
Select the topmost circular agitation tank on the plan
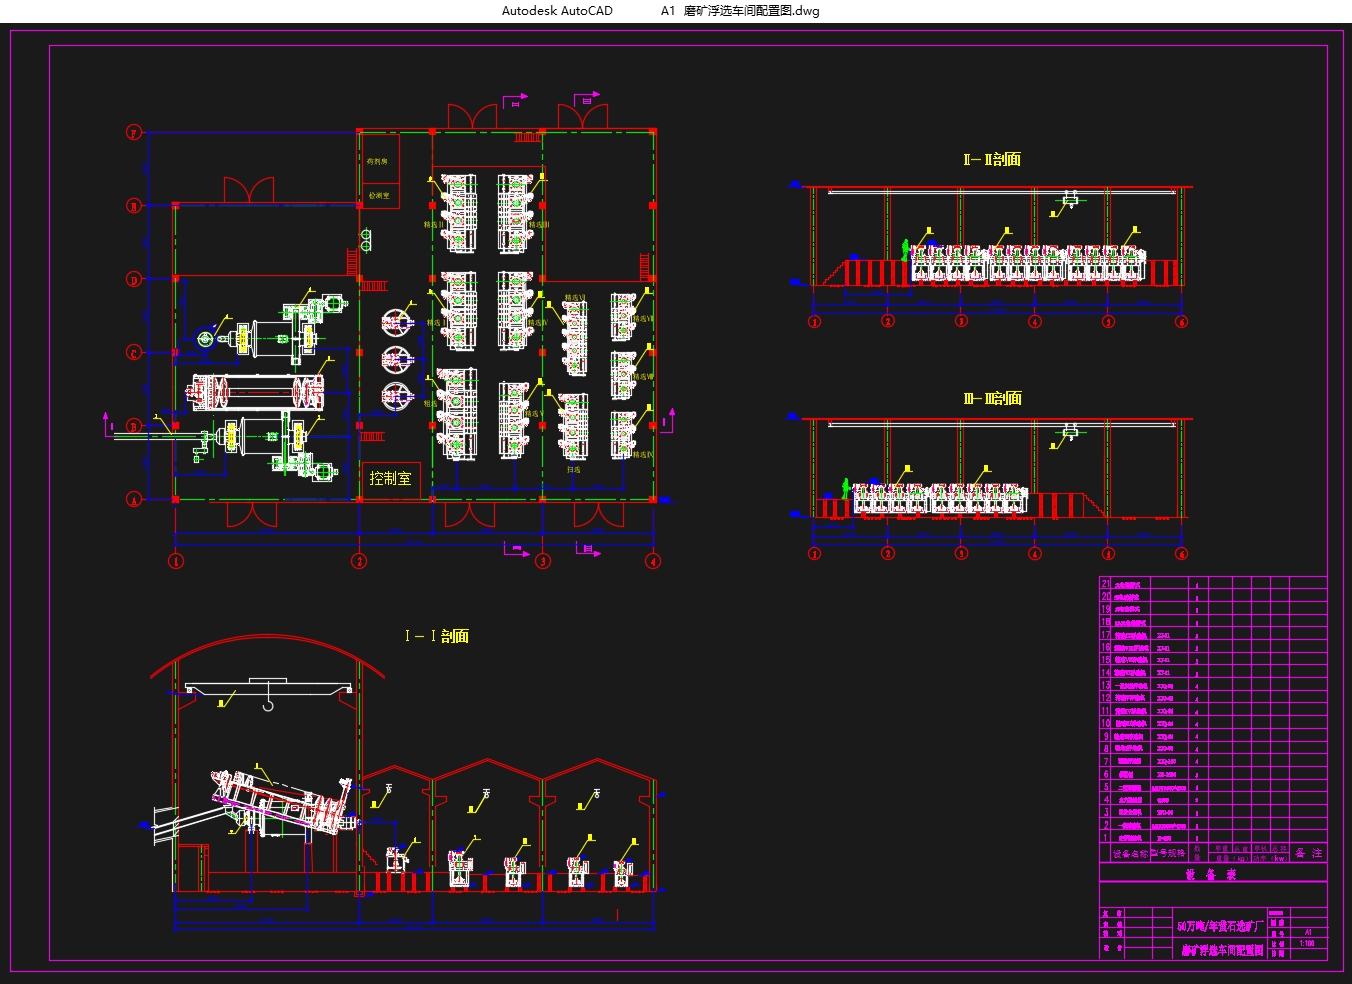pyautogui.click(x=397, y=323)
